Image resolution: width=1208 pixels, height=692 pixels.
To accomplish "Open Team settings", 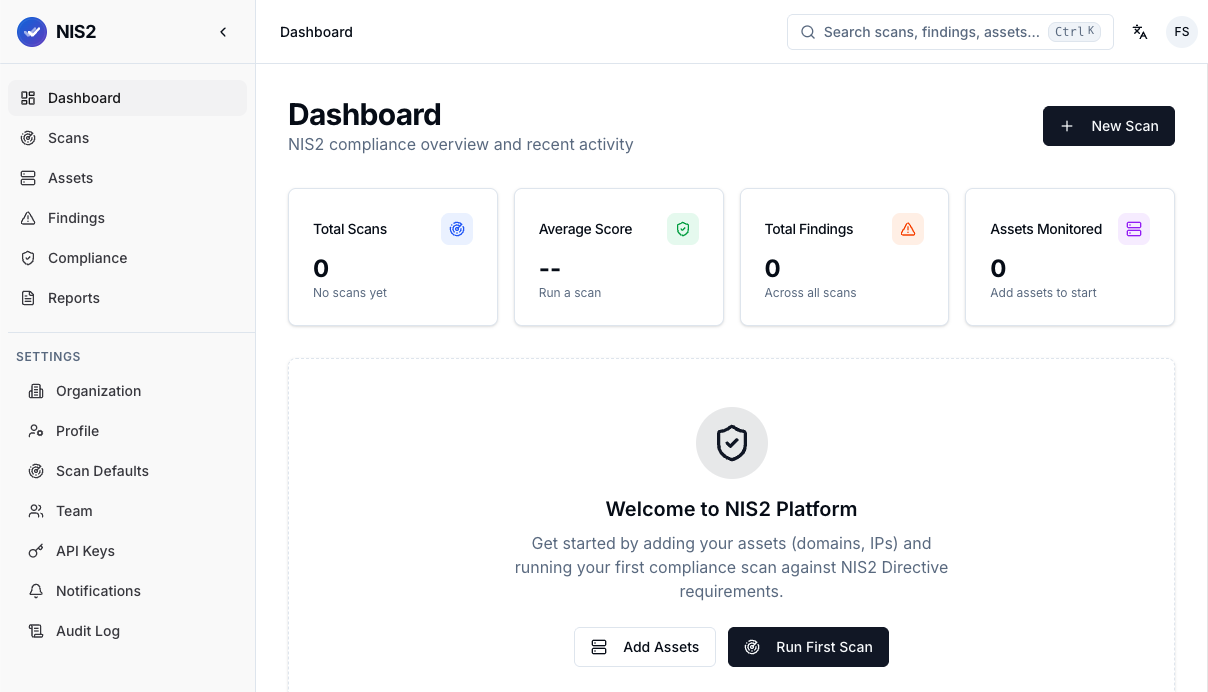I will point(131,511).
